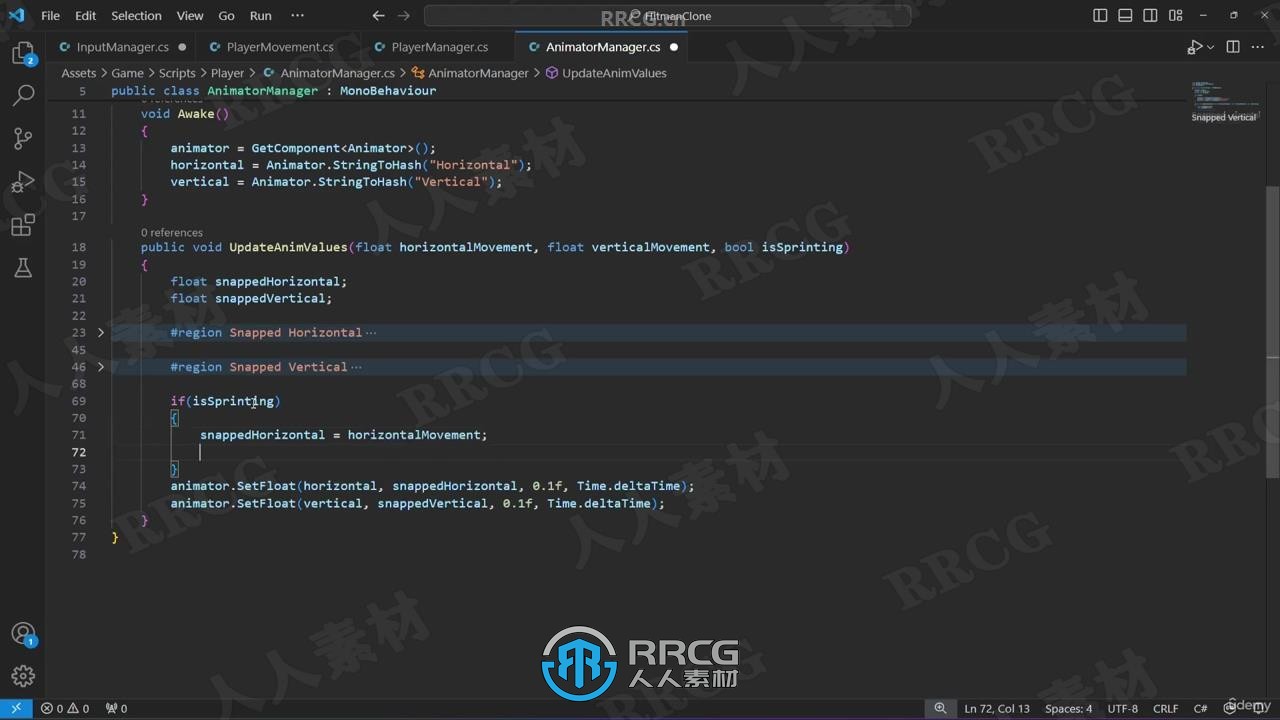This screenshot has height=720, width=1280.
Task: Click Game in the breadcrumb path
Action: (x=128, y=73)
